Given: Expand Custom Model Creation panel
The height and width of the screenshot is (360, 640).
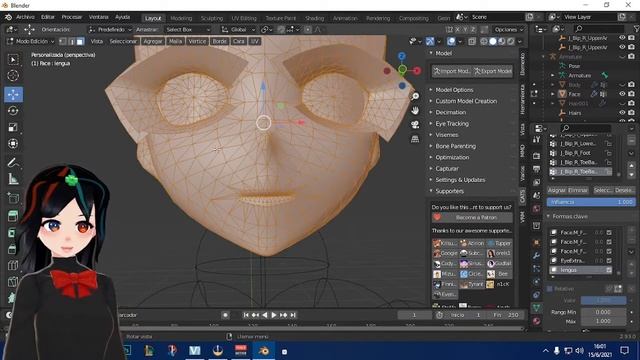Looking at the screenshot, I should 466,101.
